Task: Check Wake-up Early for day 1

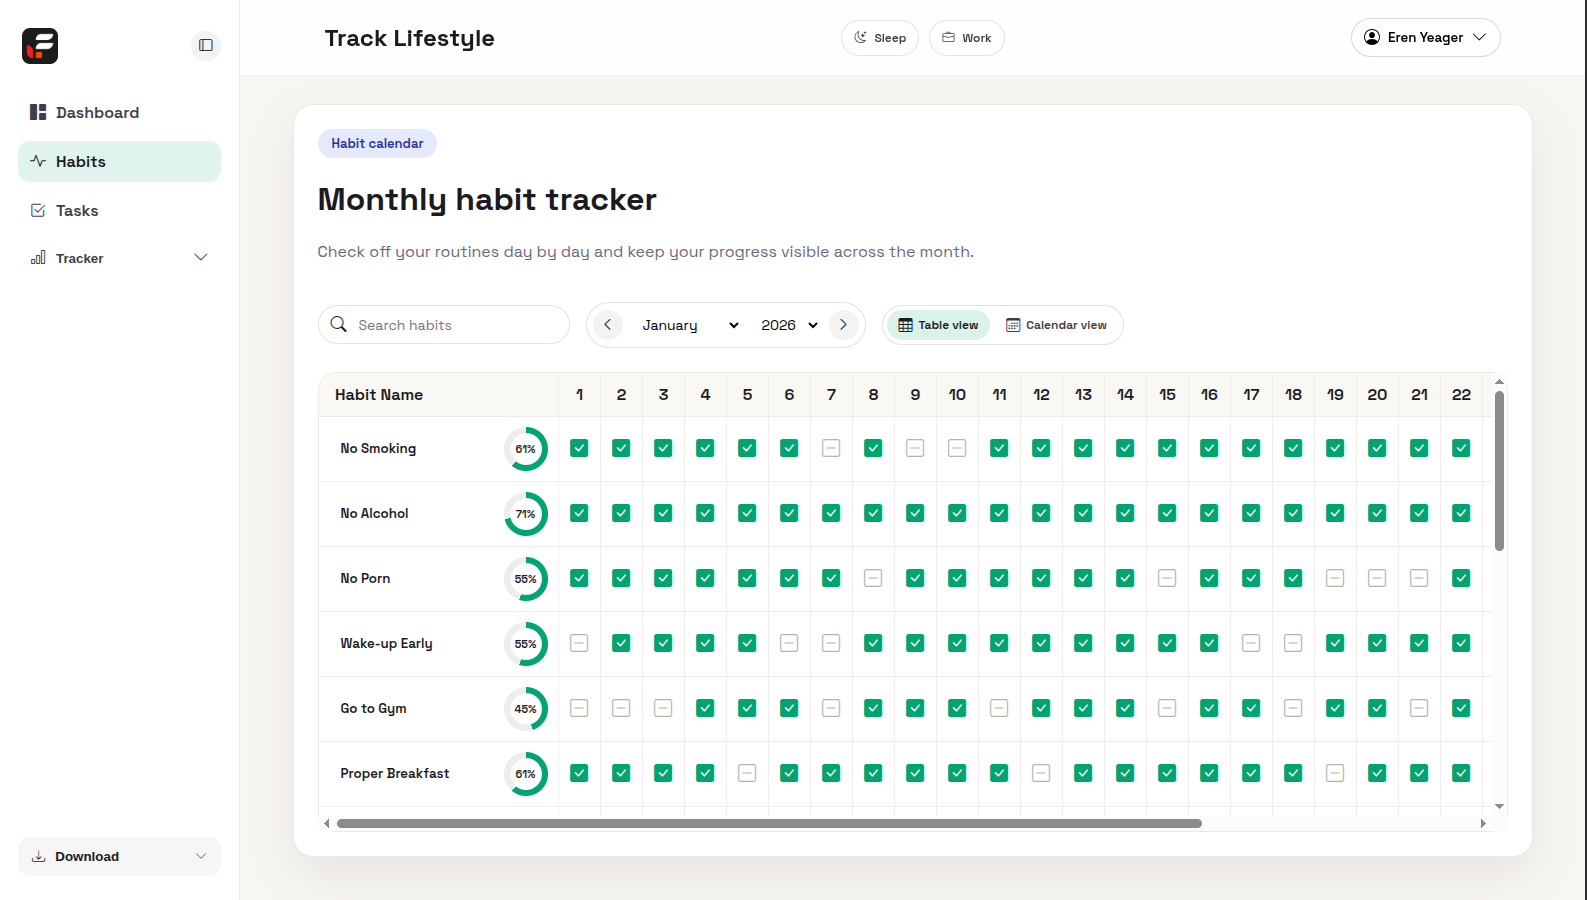Action: tap(579, 643)
